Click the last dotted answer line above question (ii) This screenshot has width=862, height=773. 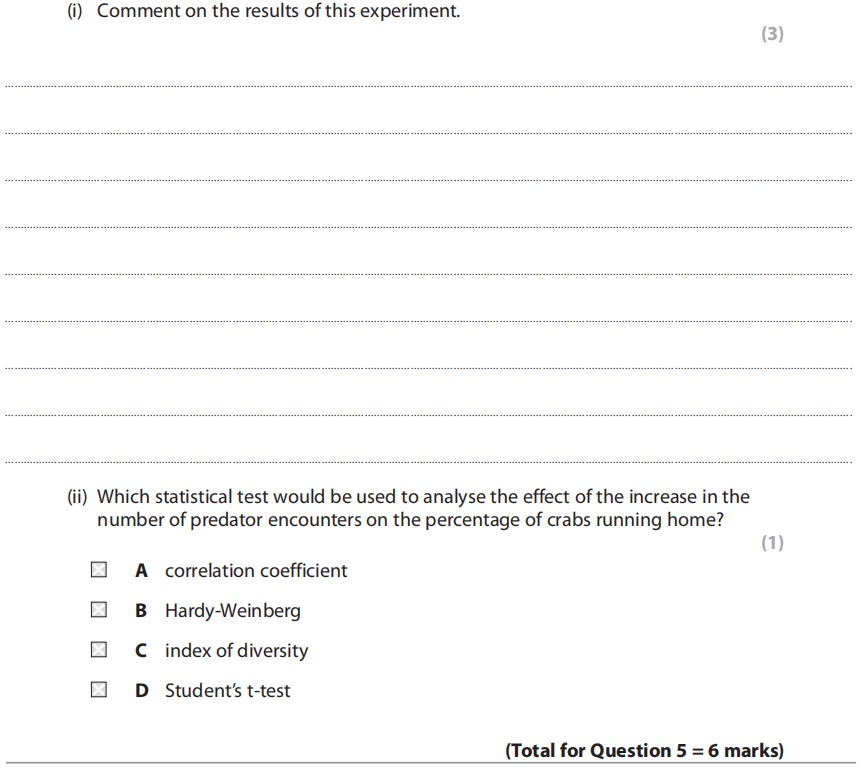[430, 463]
